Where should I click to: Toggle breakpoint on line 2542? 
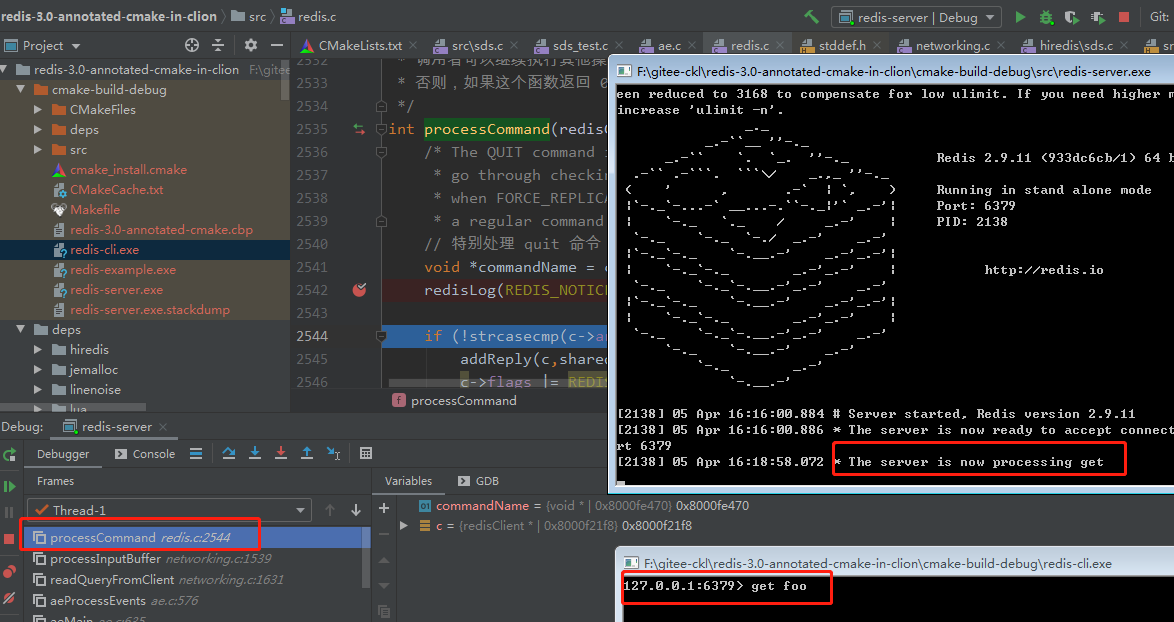(x=359, y=290)
